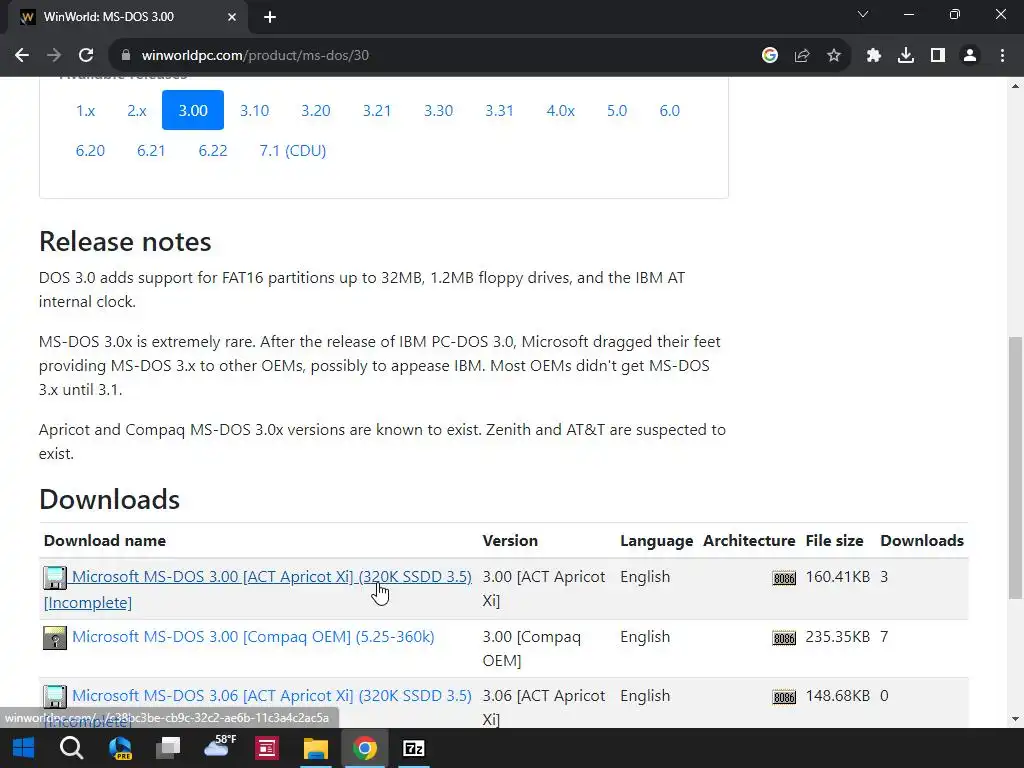This screenshot has width=1024, height=768.
Task: Open the weather widget showing 58°F
Action: coord(219,746)
